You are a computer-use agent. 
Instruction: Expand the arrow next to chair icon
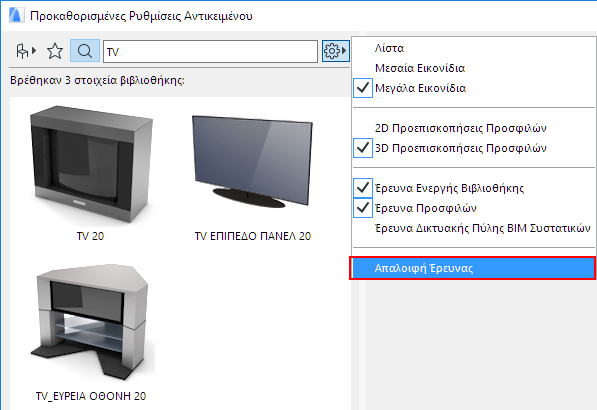pos(34,50)
